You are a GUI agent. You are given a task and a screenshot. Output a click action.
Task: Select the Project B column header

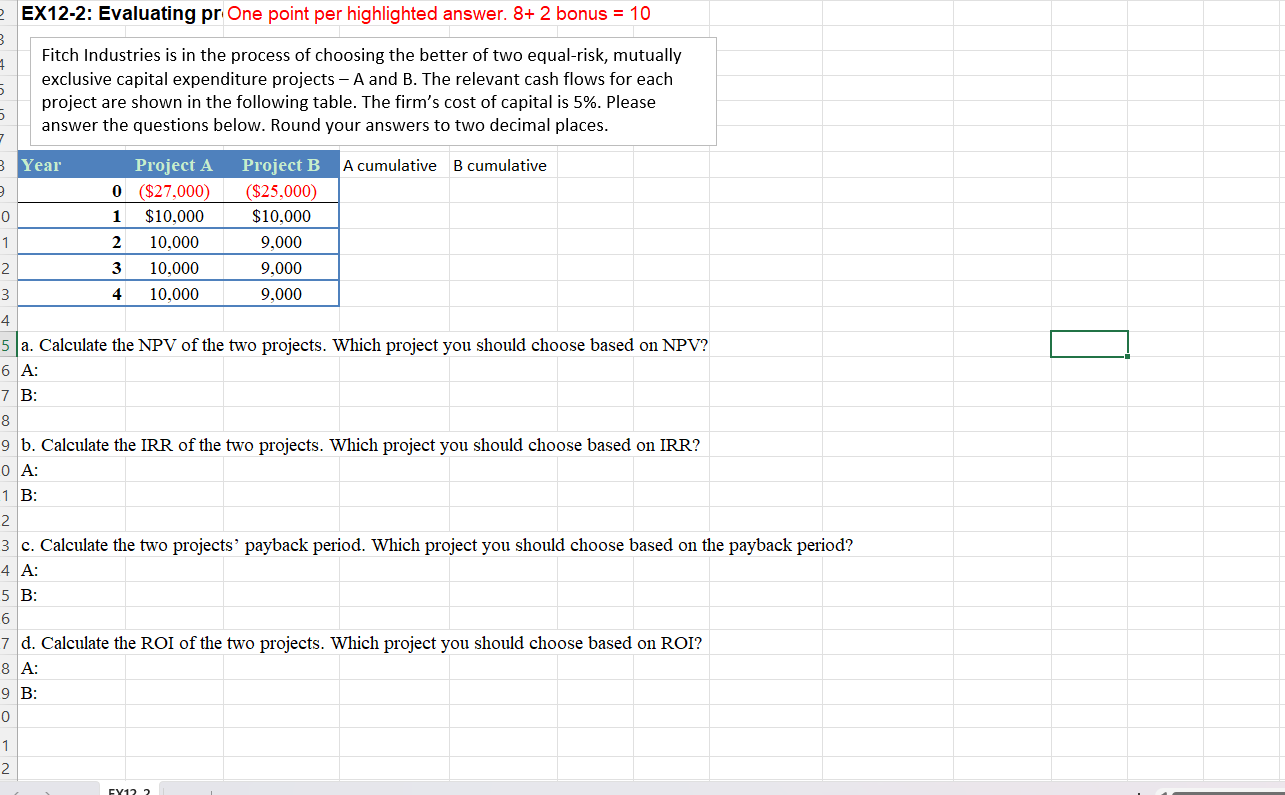(x=280, y=165)
